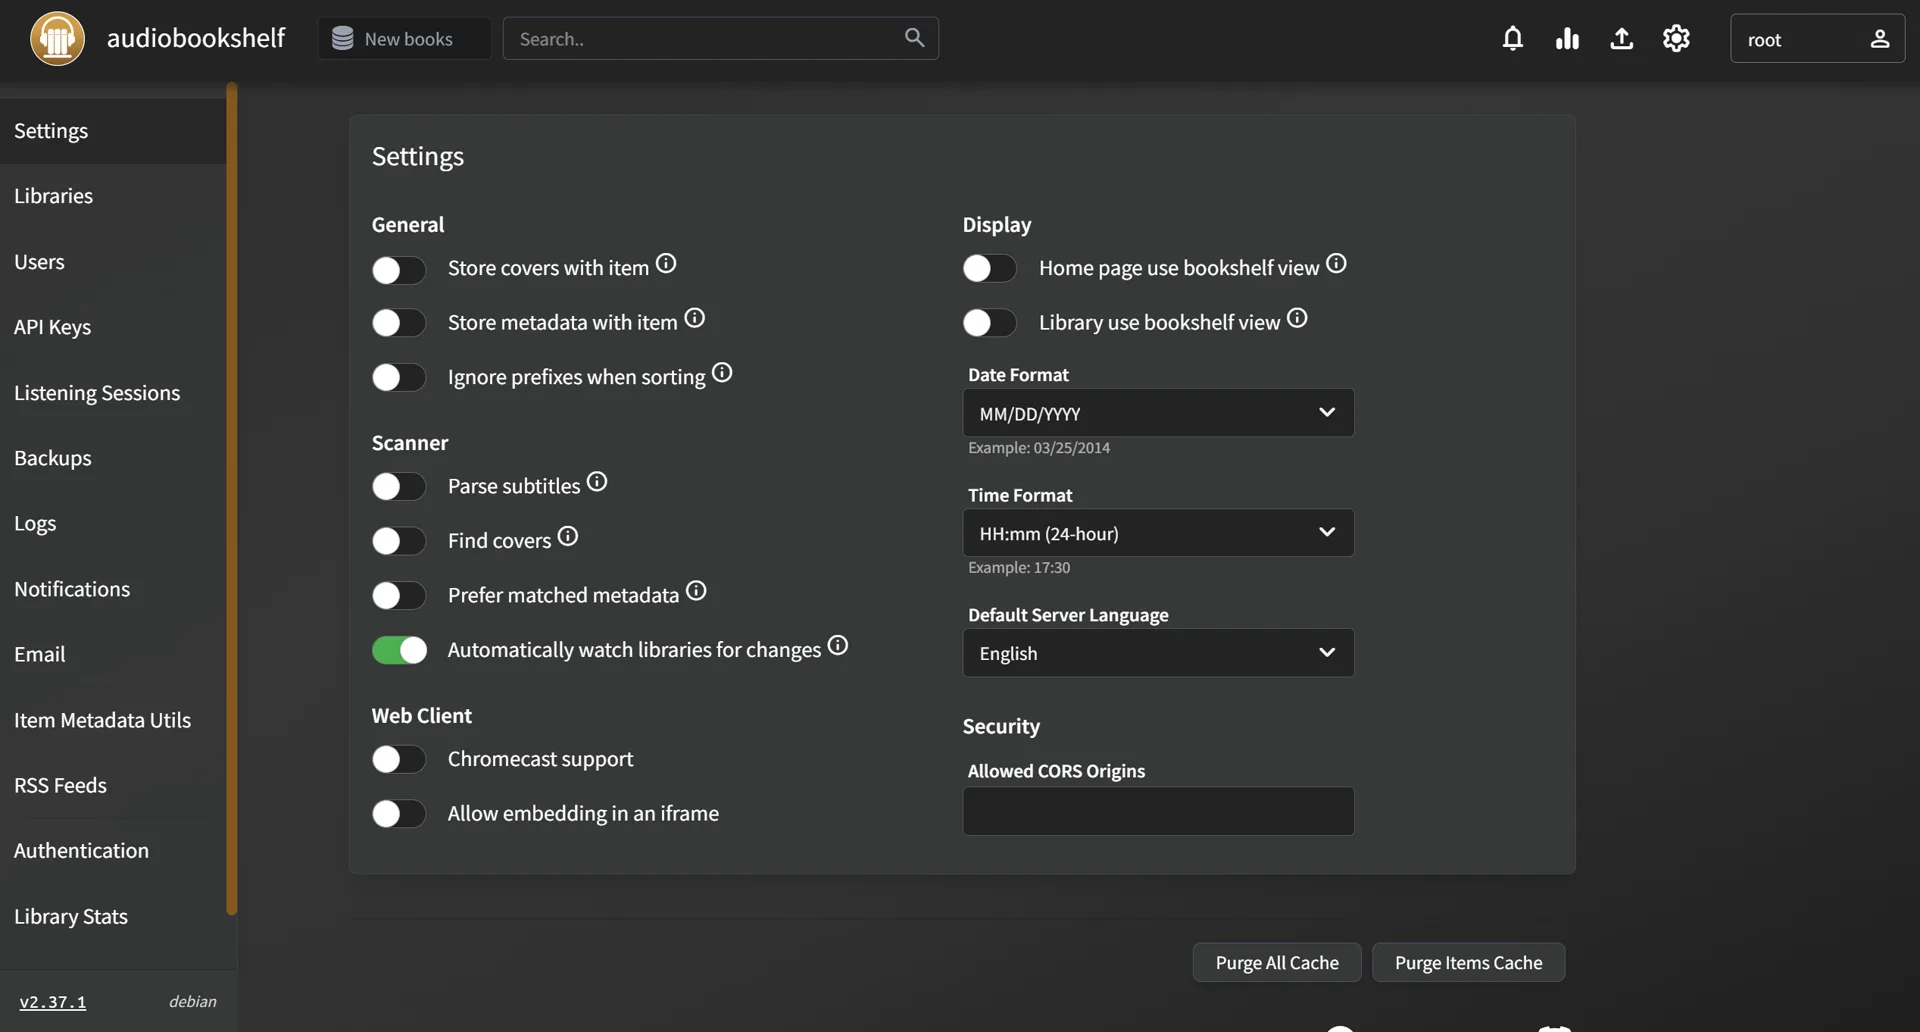Open the v2.37.1 version link
Image resolution: width=1920 pixels, height=1032 pixels.
tap(53, 1002)
